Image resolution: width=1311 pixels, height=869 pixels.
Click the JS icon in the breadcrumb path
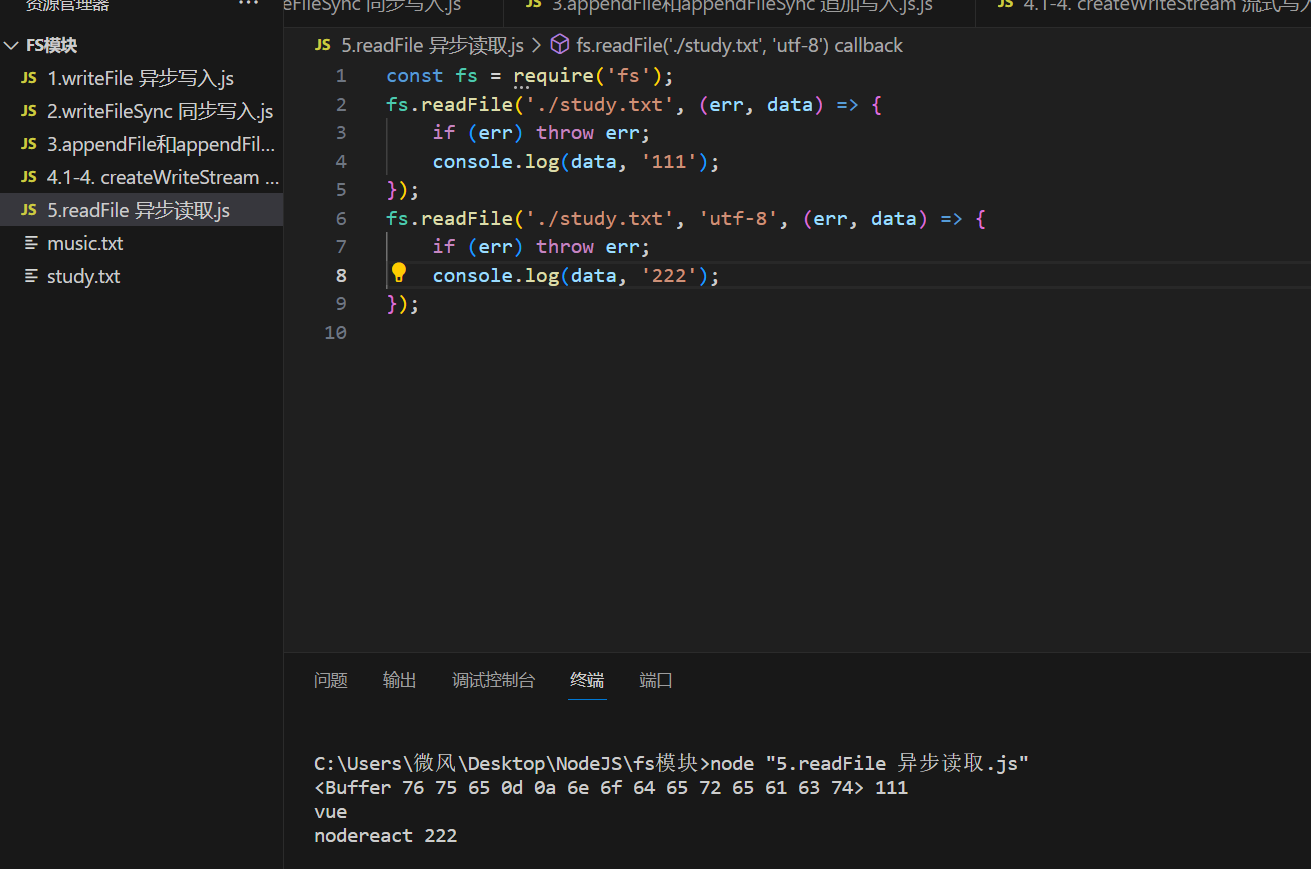pos(323,45)
